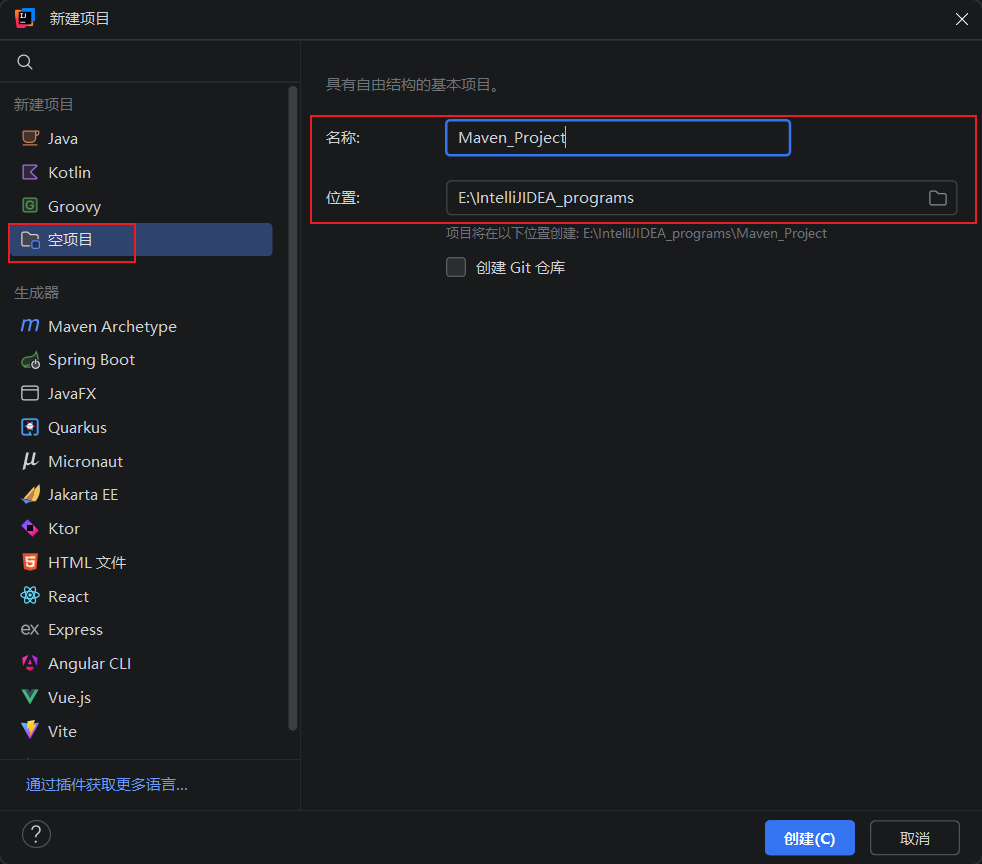Select the Ktor generator icon
The height and width of the screenshot is (864, 982).
pos(30,528)
